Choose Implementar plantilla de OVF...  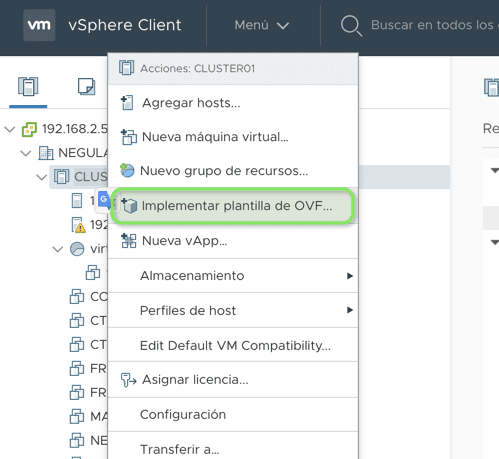[x=232, y=206]
